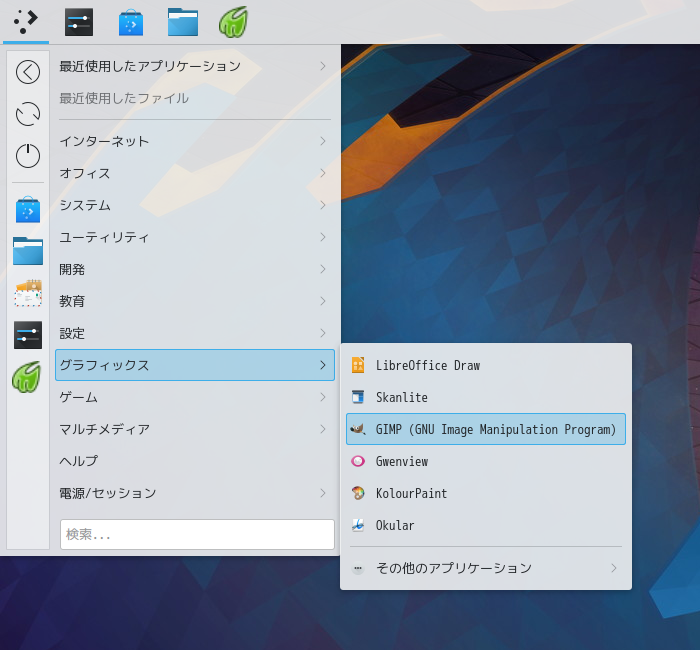
Task: Open System Settings from the top panel
Action: point(79,22)
